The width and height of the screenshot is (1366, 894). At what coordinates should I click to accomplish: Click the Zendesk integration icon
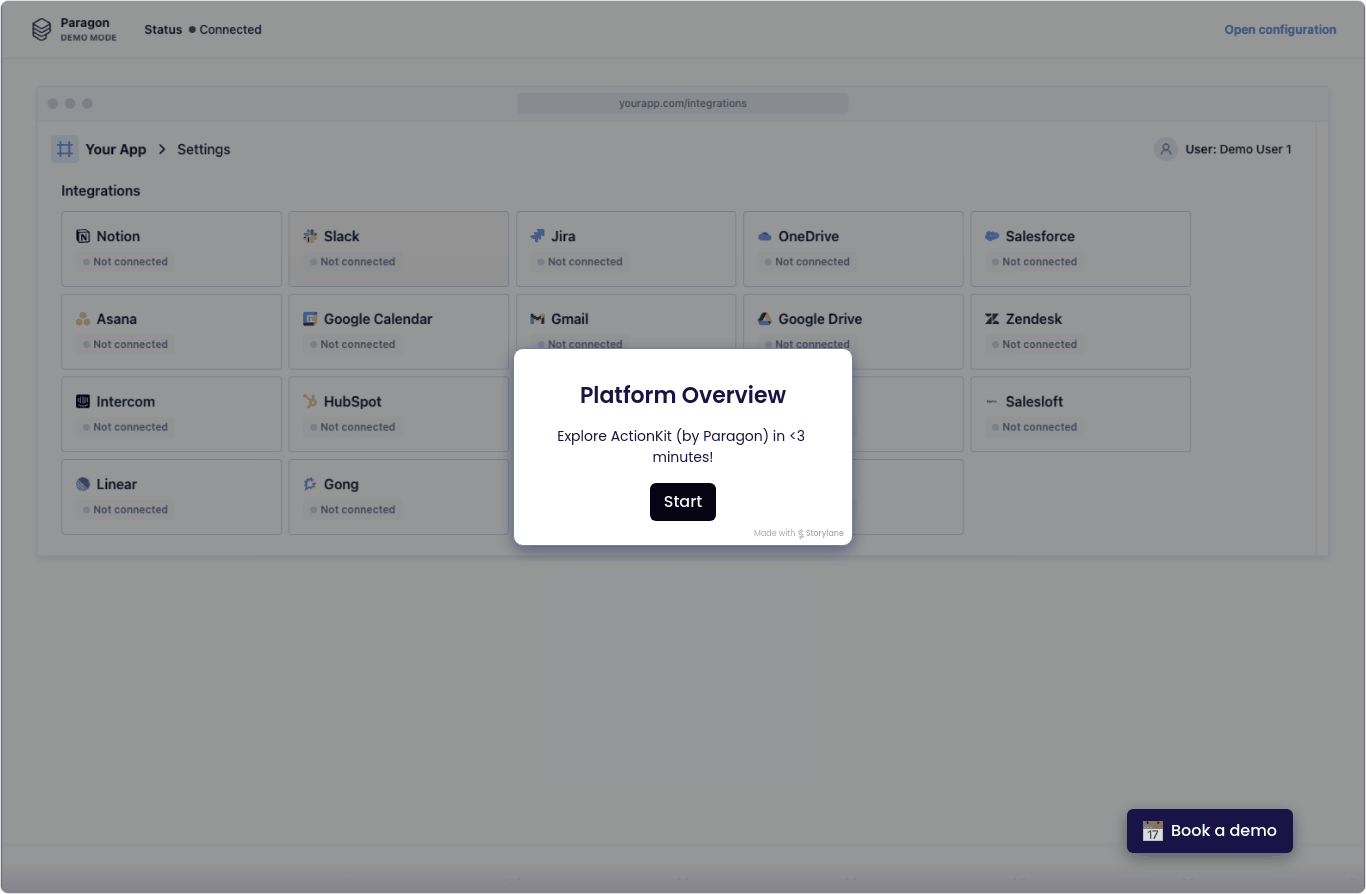992,320
